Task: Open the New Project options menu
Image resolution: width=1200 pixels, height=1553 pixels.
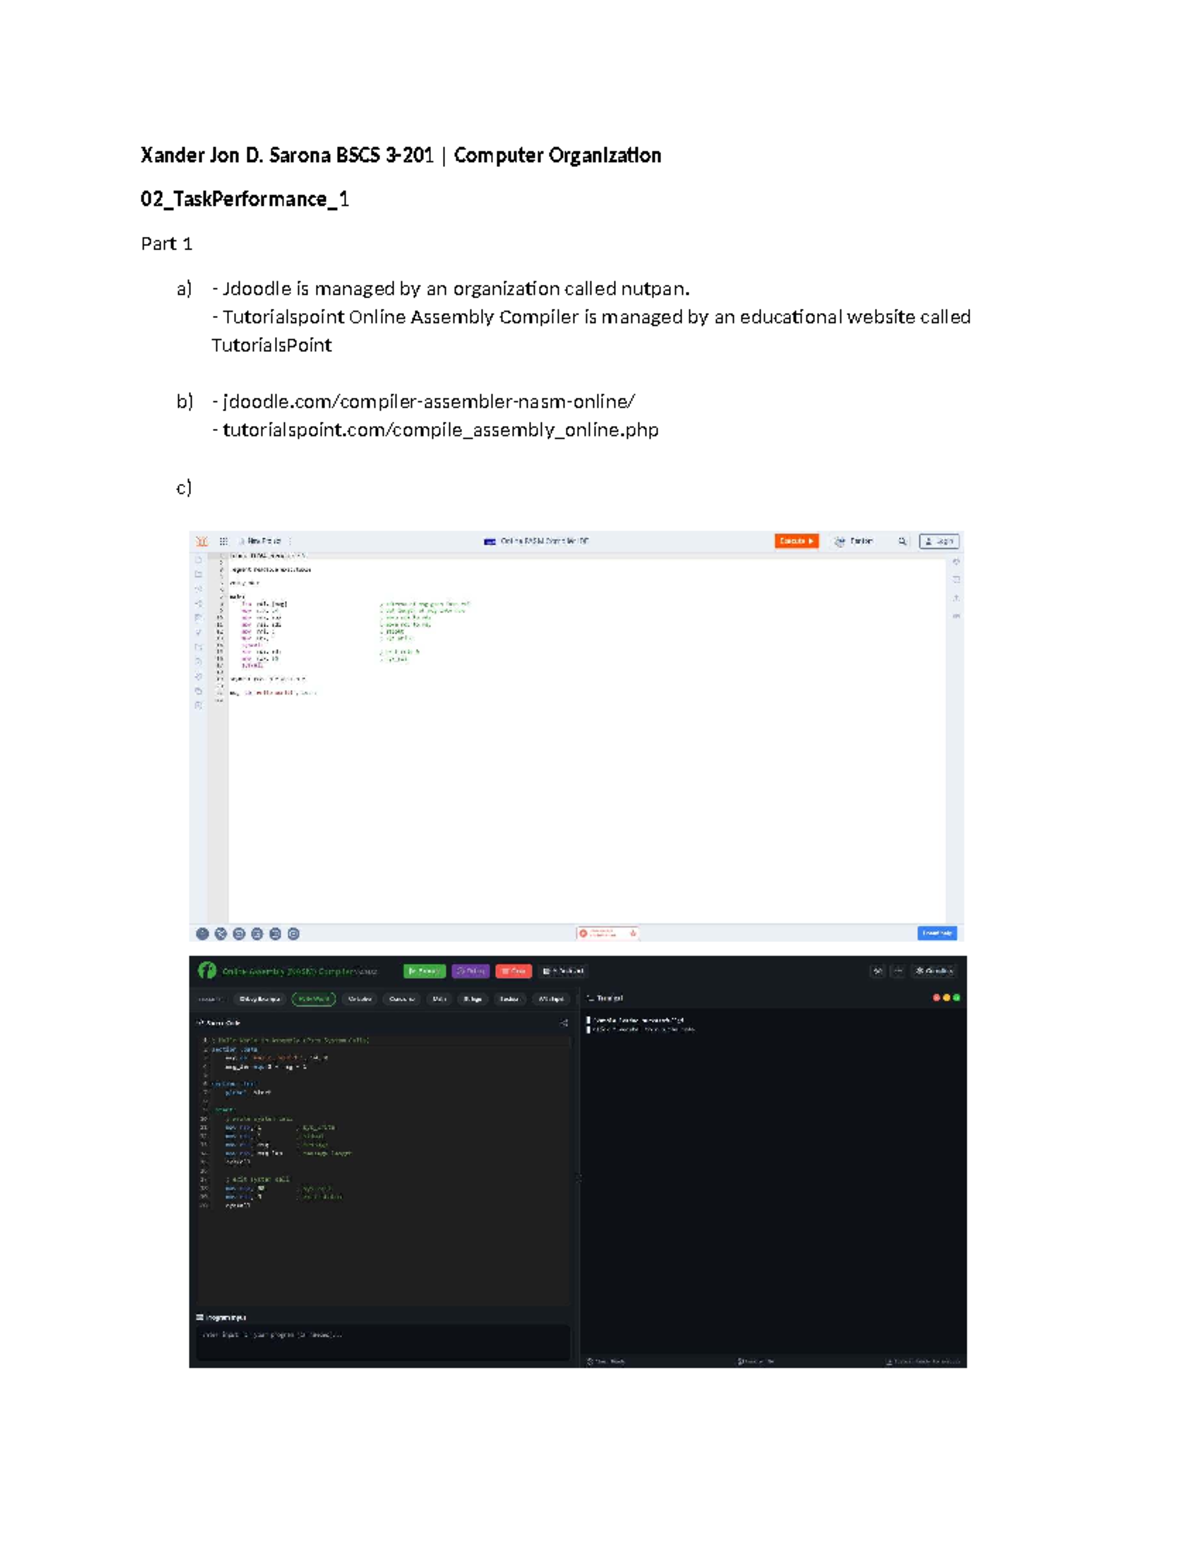Action: 290,541
